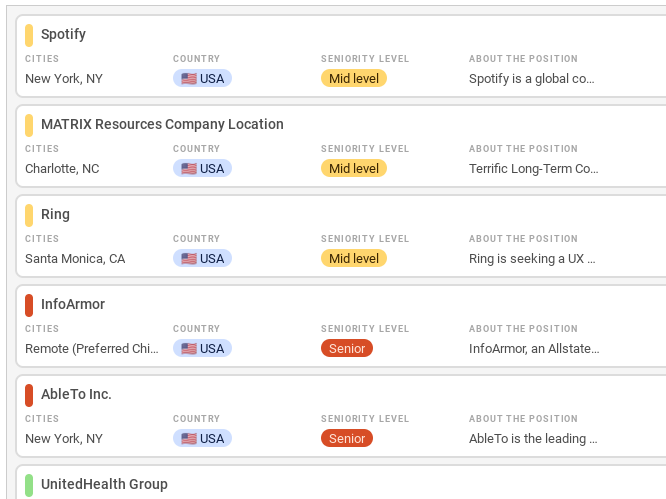Click the red color bar beside InfoArmor
Viewport: 666px width, 499px height.
(x=29, y=305)
